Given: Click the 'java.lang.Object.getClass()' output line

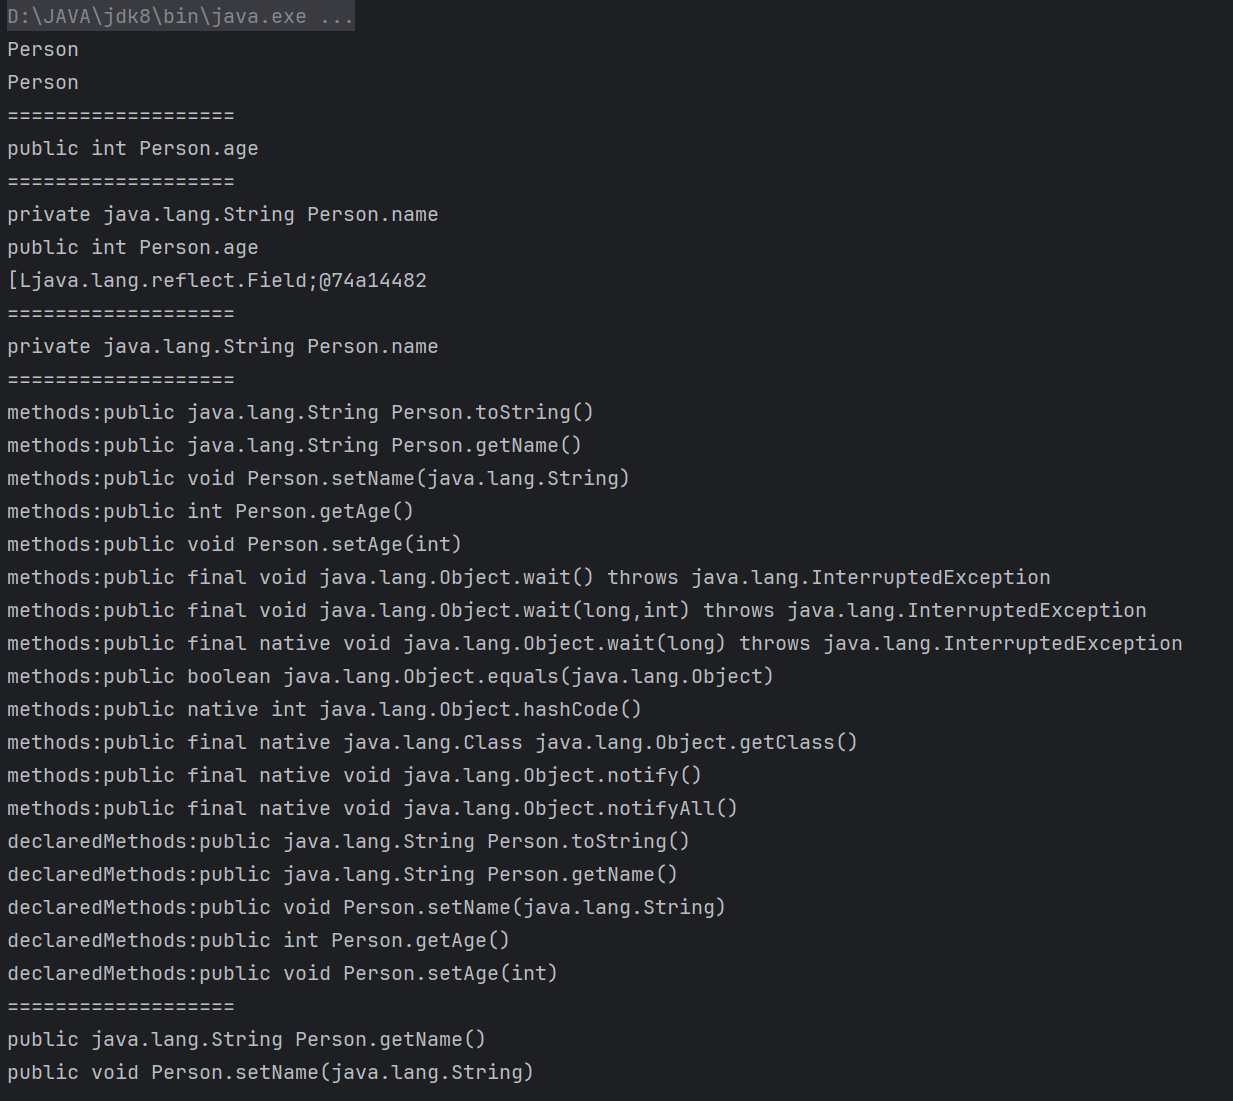Looking at the screenshot, I should tap(432, 743).
